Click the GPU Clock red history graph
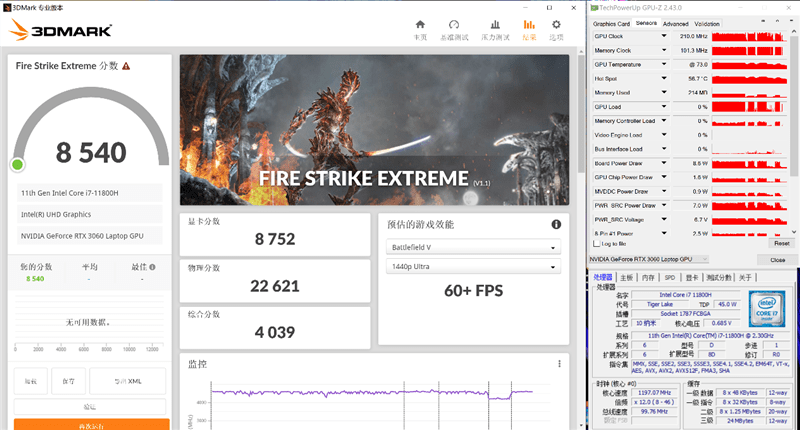 [749, 36]
